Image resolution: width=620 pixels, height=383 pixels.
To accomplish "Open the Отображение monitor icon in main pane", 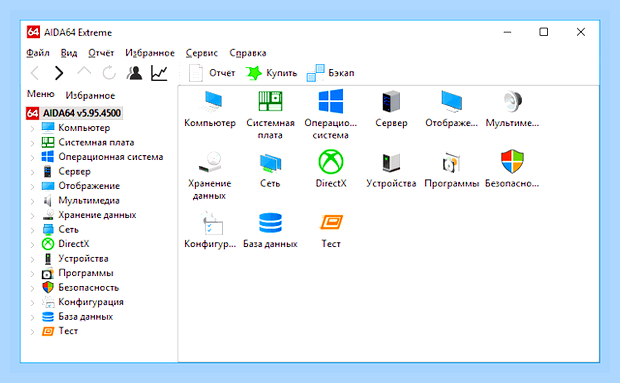I will (452, 102).
